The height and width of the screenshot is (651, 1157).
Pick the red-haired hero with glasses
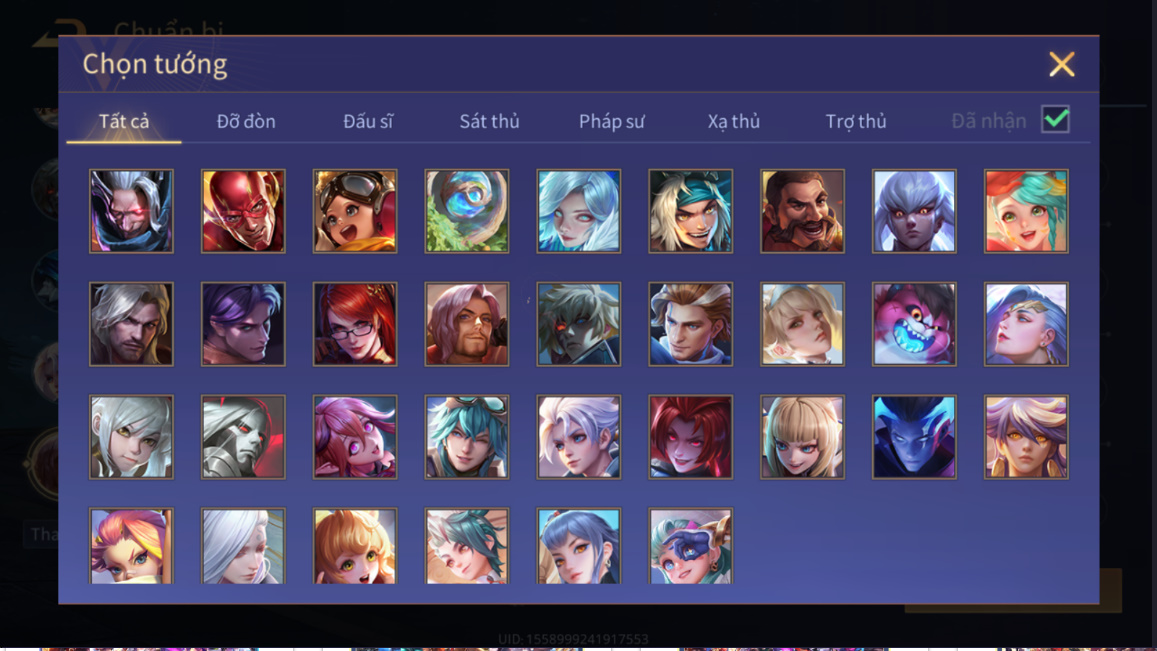click(x=355, y=324)
